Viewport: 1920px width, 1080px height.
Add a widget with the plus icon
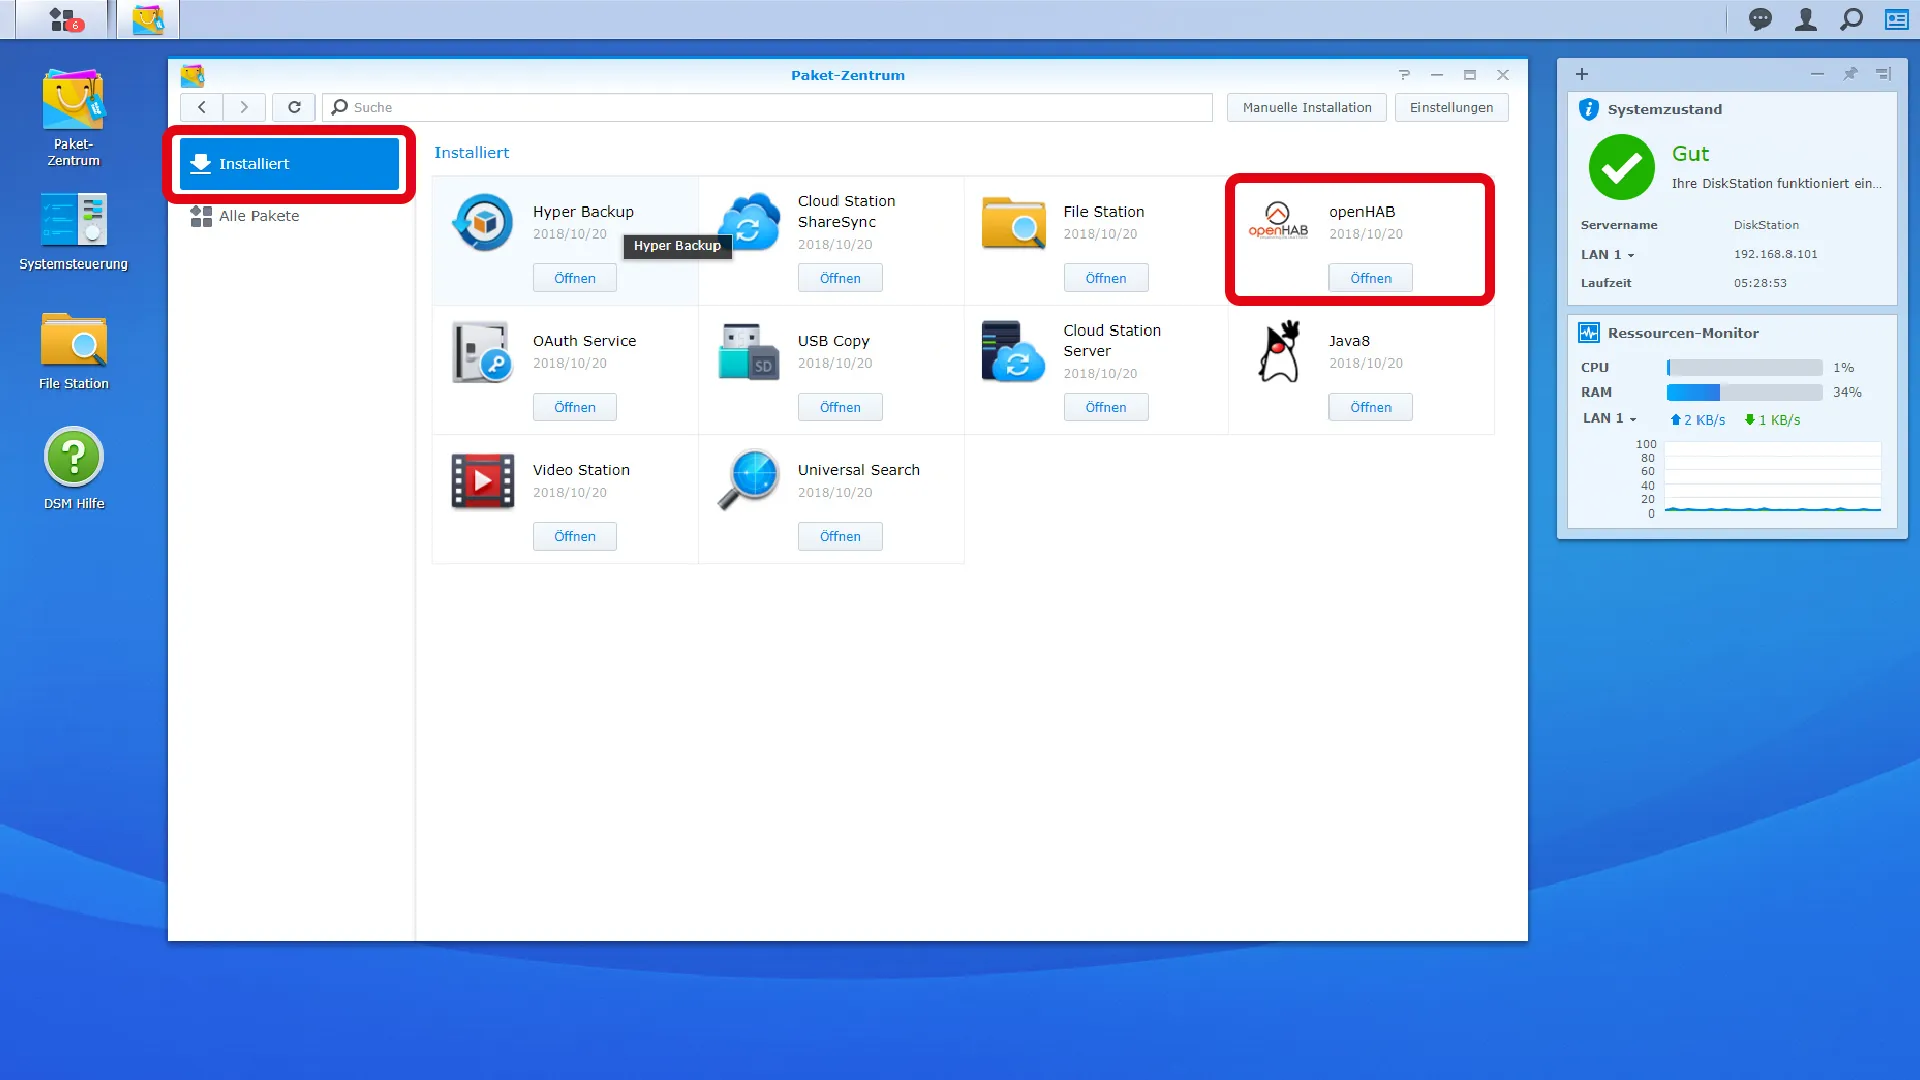[1582, 74]
